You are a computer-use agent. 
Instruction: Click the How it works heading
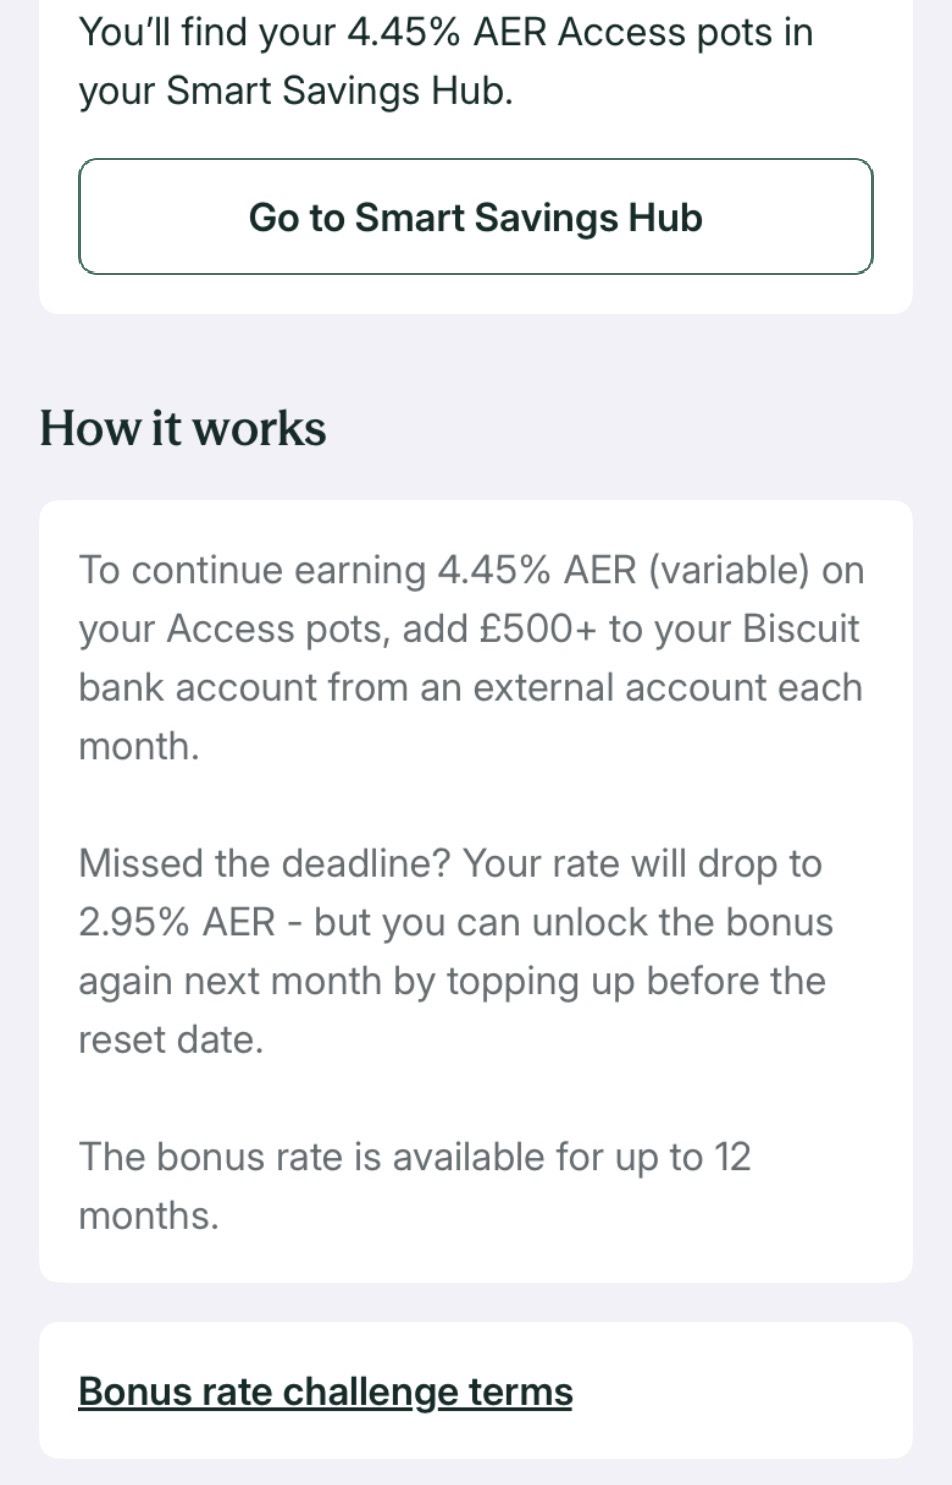[183, 428]
